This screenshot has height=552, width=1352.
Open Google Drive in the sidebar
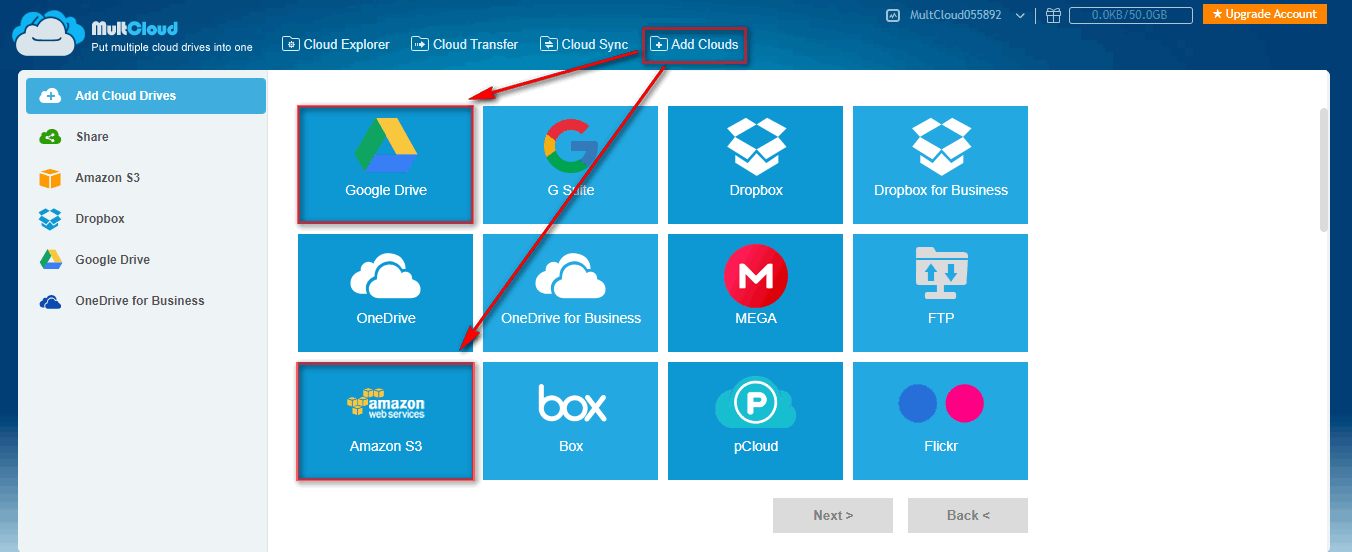pos(146,260)
